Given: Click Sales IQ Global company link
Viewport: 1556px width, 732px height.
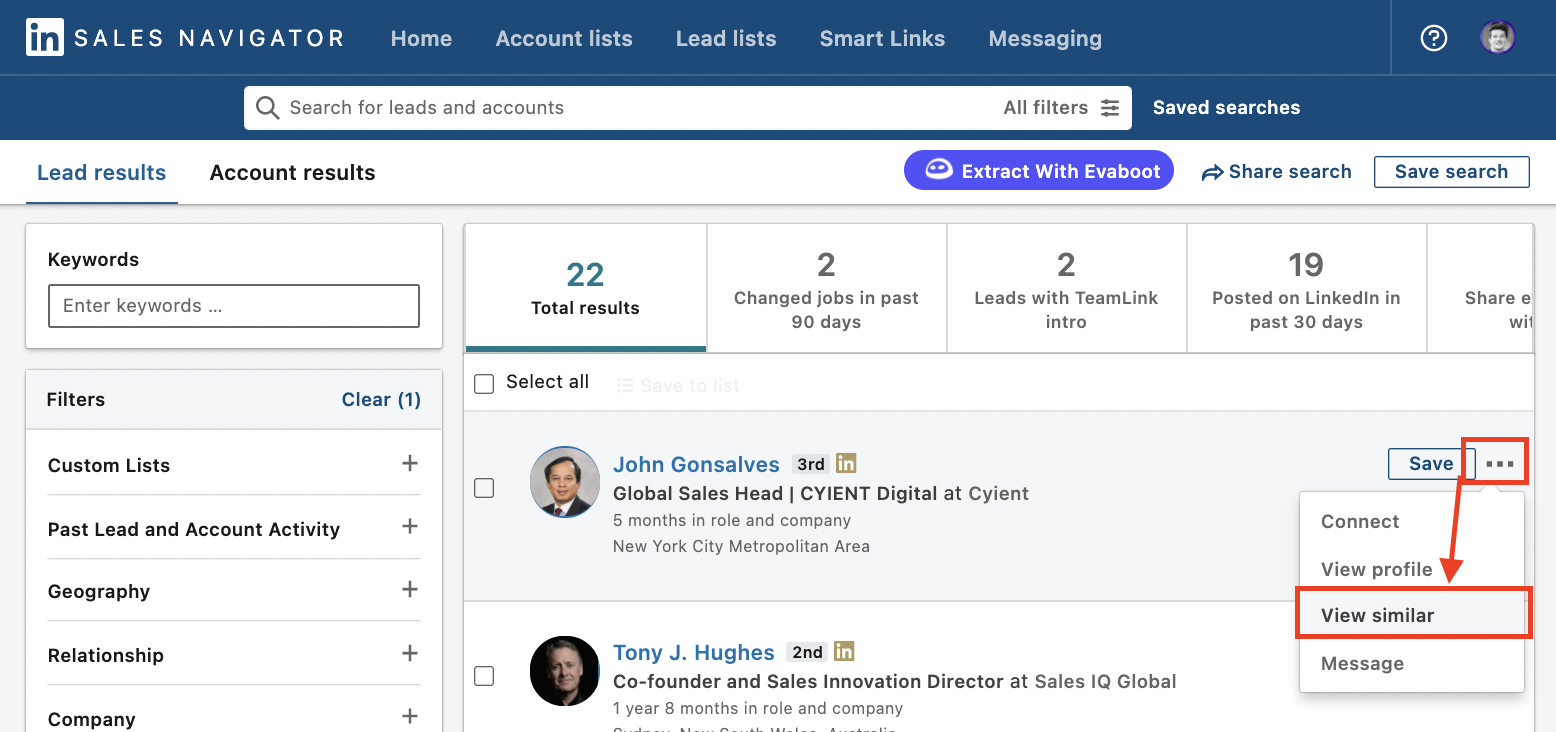Looking at the screenshot, I should [x=1105, y=682].
